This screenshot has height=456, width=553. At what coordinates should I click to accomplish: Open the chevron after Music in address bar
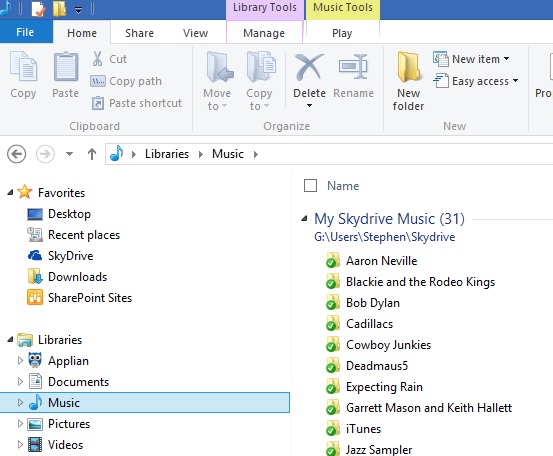(256, 154)
